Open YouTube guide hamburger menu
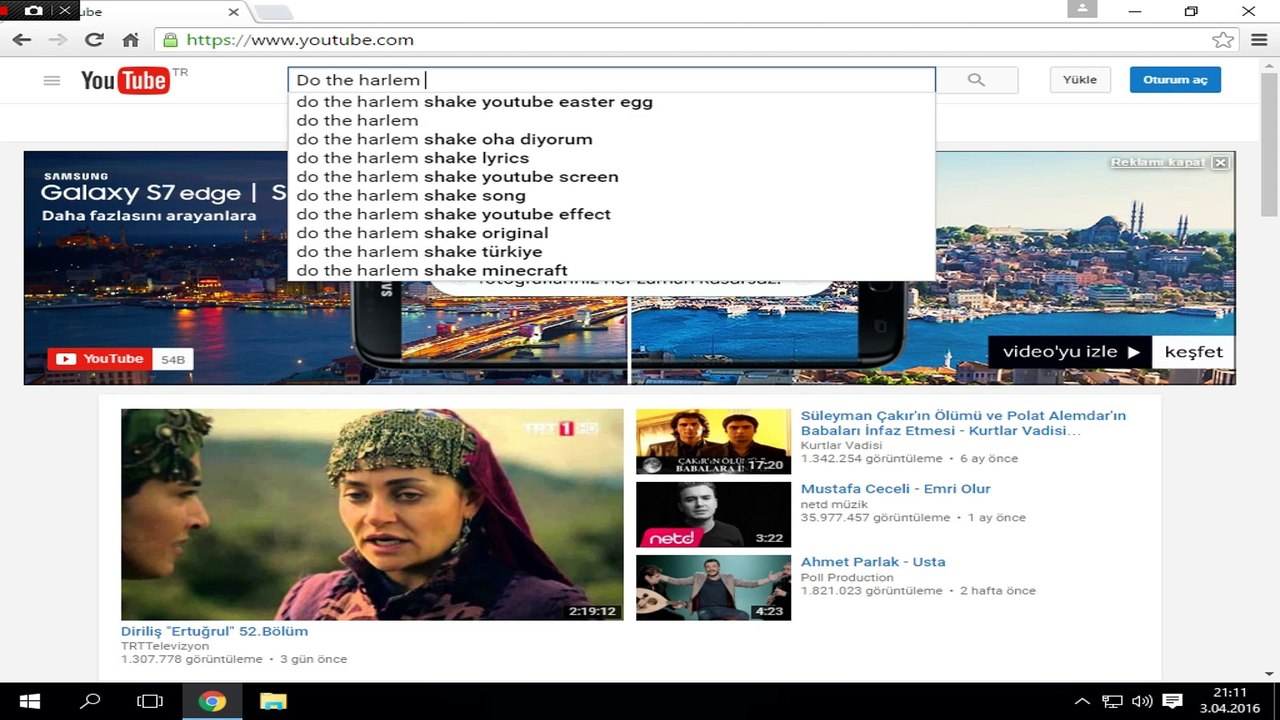1280x720 pixels. (52, 80)
